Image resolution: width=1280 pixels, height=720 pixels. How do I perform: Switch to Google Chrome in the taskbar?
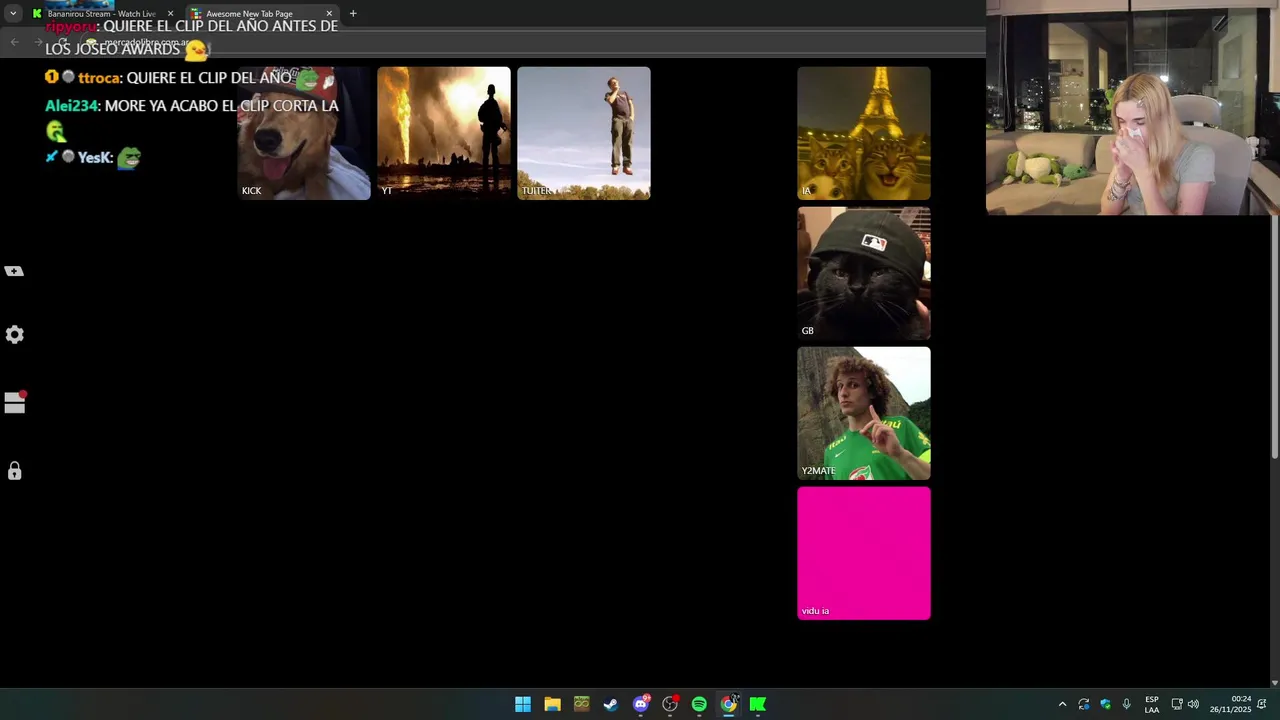pyautogui.click(x=729, y=704)
